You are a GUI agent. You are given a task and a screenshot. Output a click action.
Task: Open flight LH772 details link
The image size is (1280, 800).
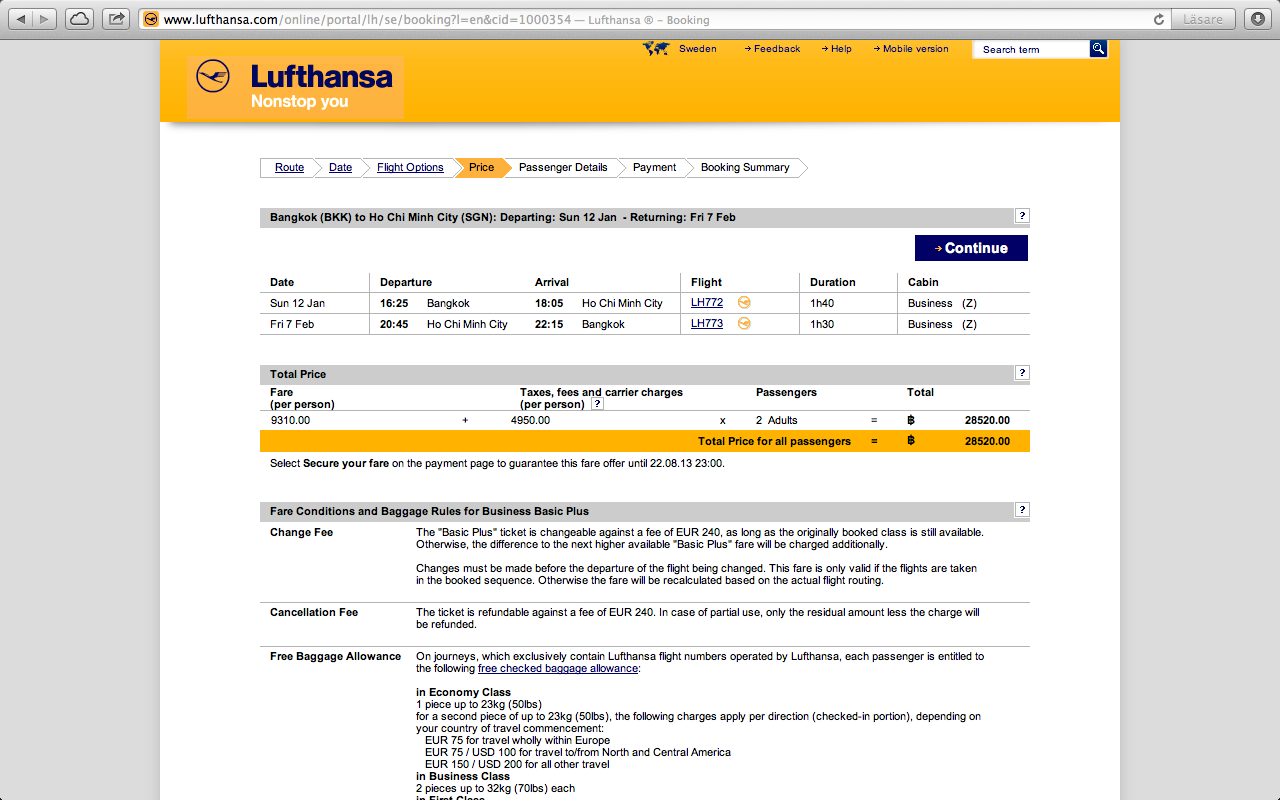click(706, 303)
